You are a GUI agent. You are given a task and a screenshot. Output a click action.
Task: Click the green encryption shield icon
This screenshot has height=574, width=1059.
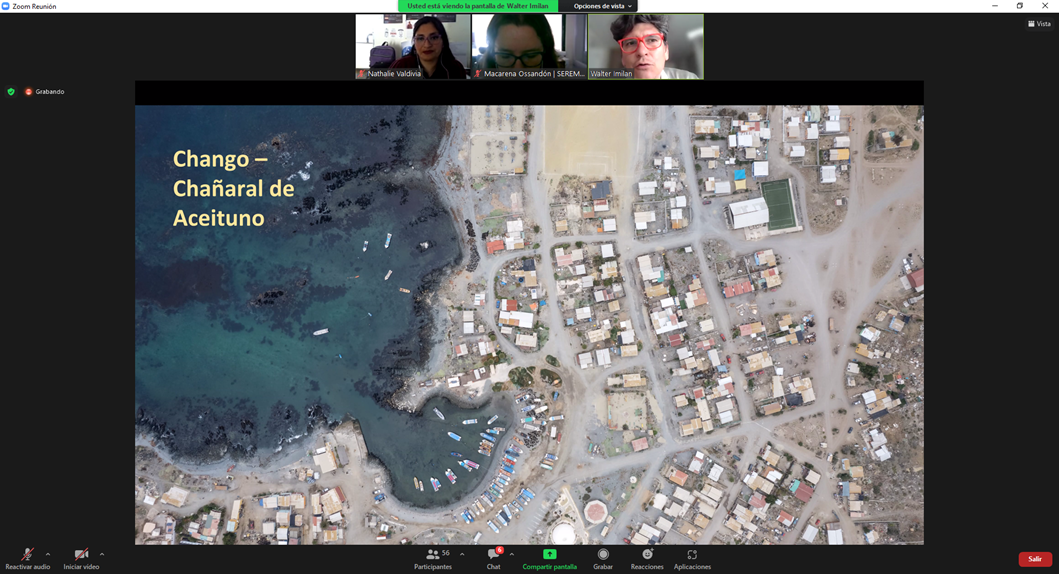point(11,92)
